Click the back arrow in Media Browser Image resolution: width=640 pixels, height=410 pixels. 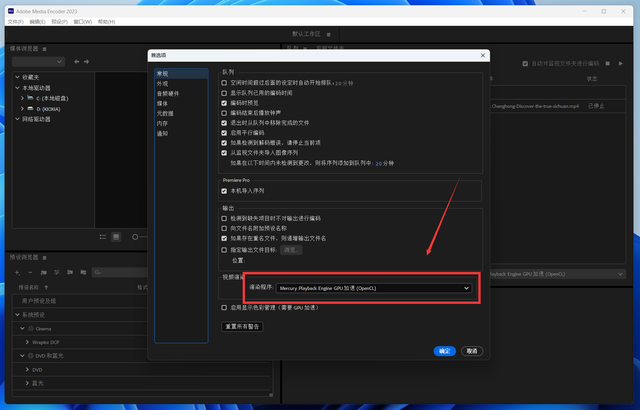[77, 62]
